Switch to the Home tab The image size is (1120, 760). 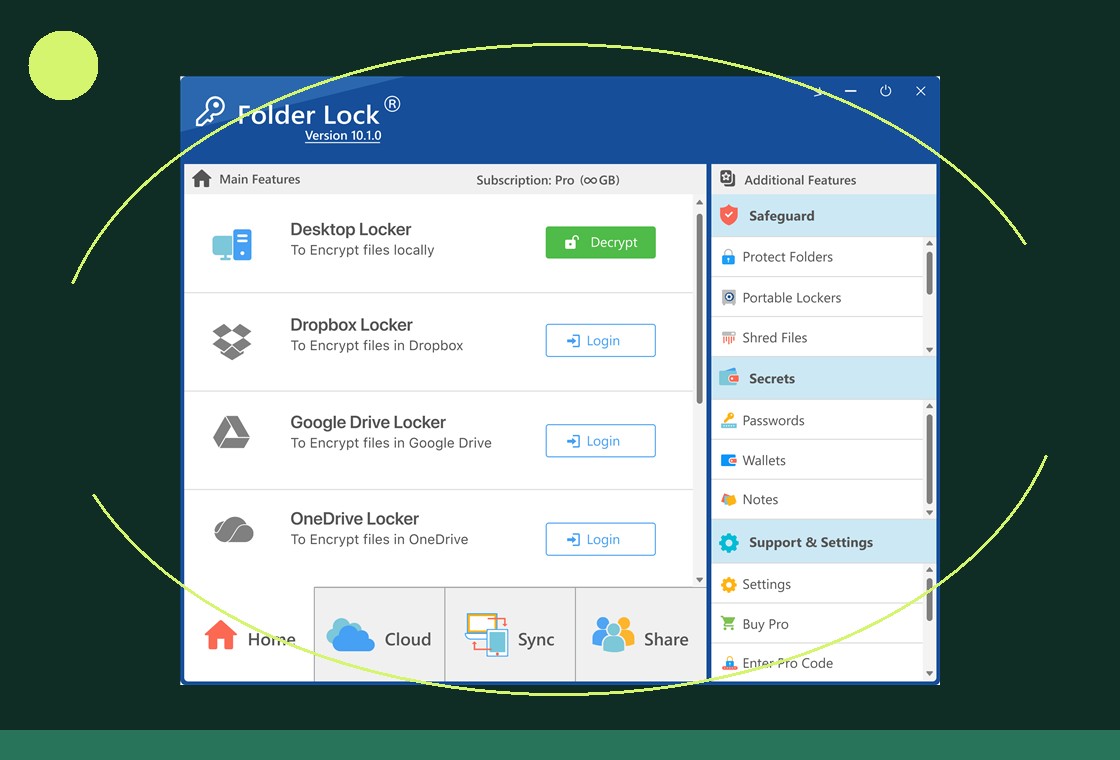(249, 635)
